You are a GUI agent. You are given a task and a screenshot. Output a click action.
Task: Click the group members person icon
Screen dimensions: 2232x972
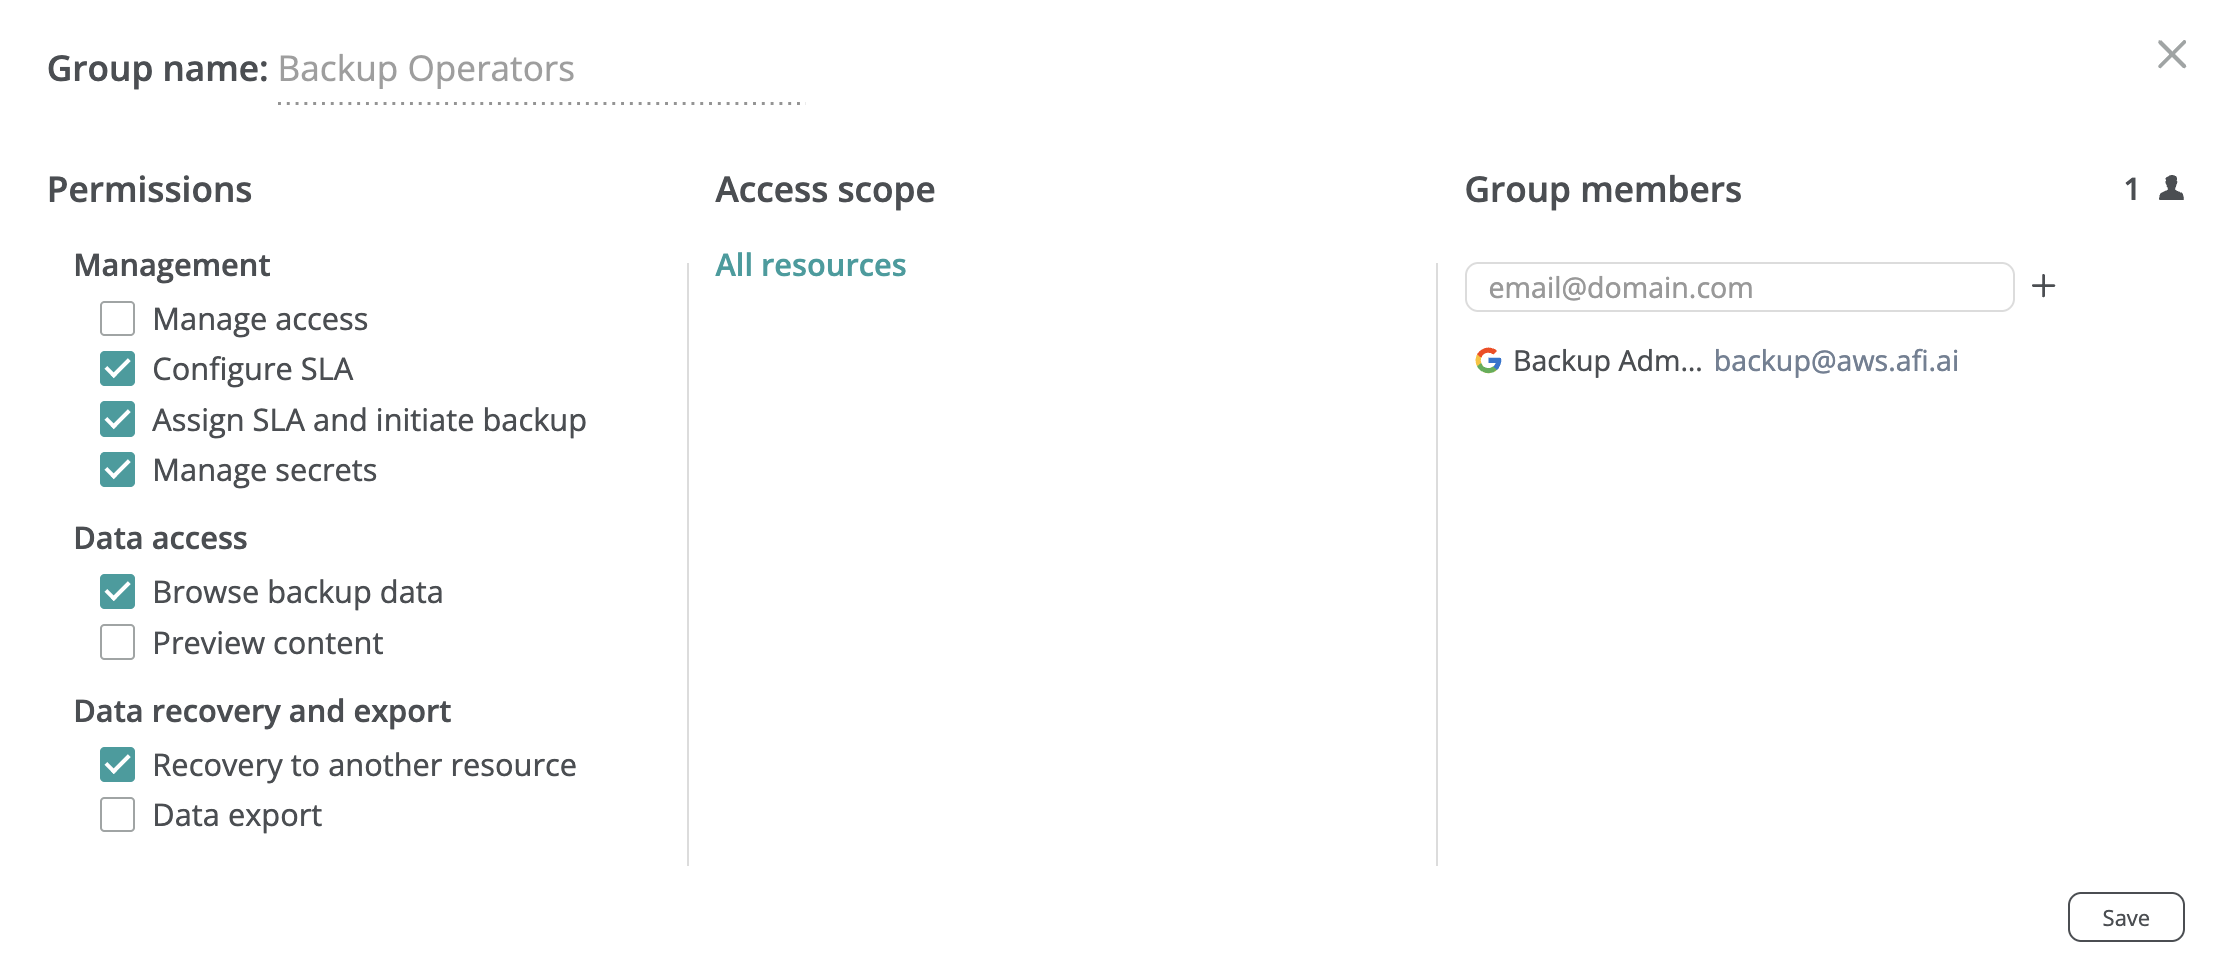[x=2171, y=188]
